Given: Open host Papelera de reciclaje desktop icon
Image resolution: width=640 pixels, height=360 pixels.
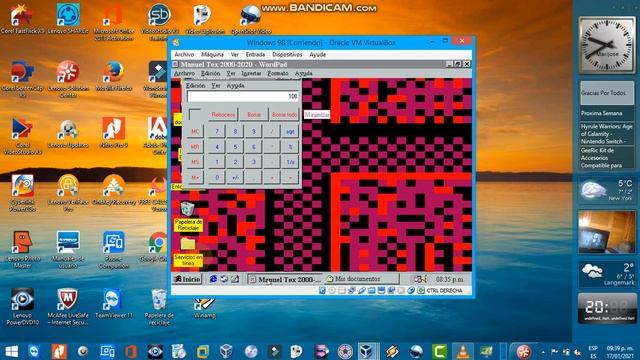Looking at the screenshot, I should click(x=159, y=307).
